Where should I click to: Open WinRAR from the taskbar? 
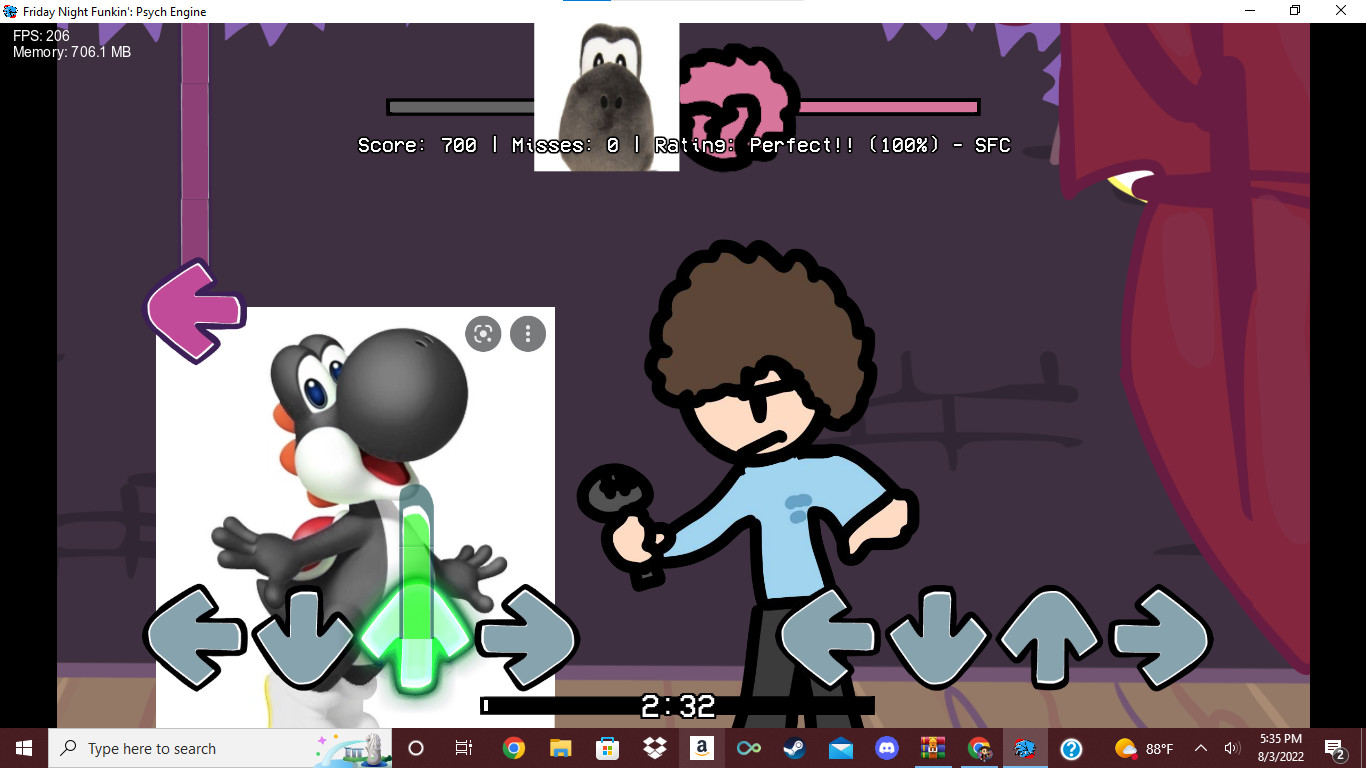(x=932, y=748)
